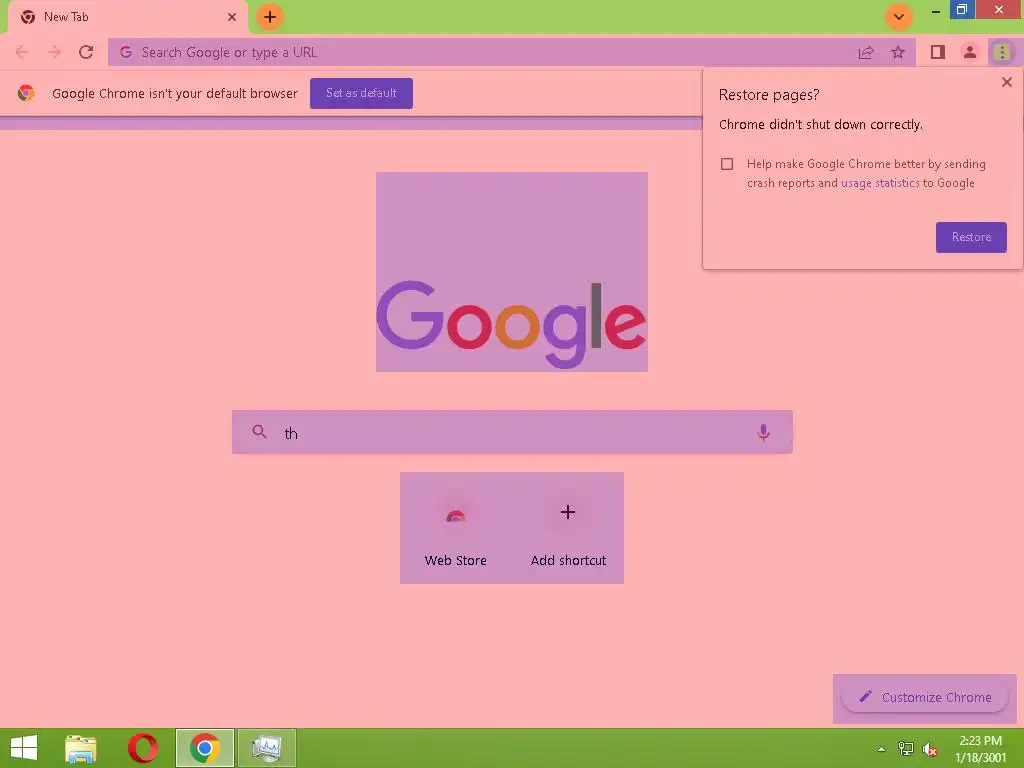Click the Google logo
This screenshot has height=768, width=1024.
coord(511,323)
